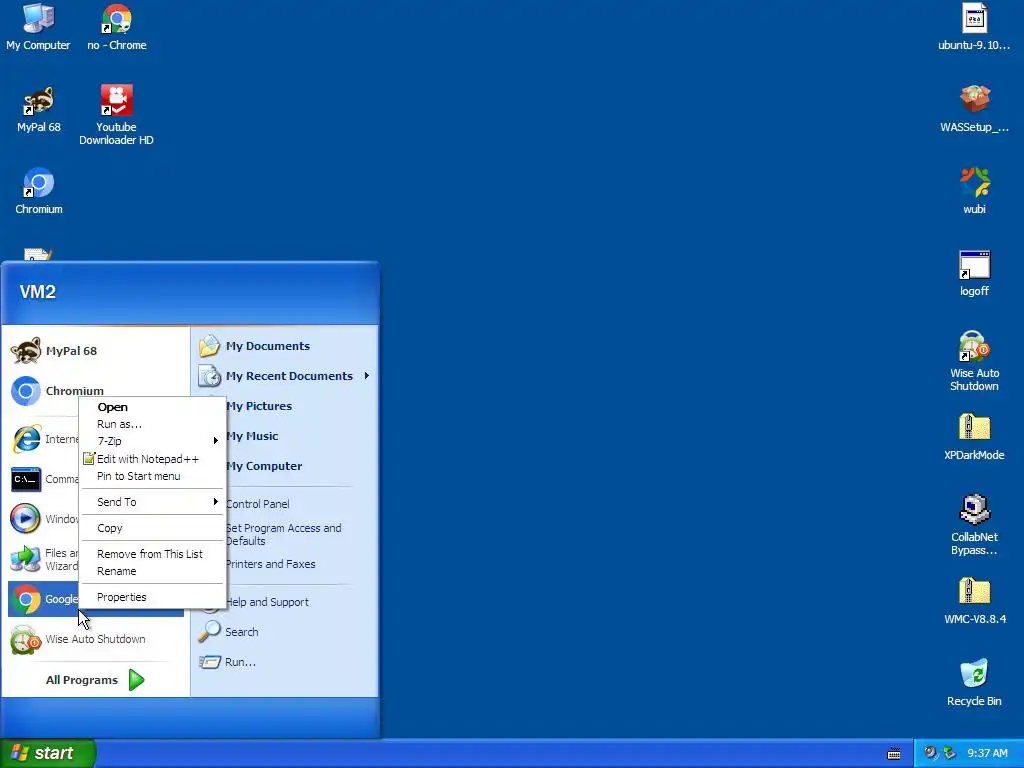Choose Open in the context menu

click(152, 407)
